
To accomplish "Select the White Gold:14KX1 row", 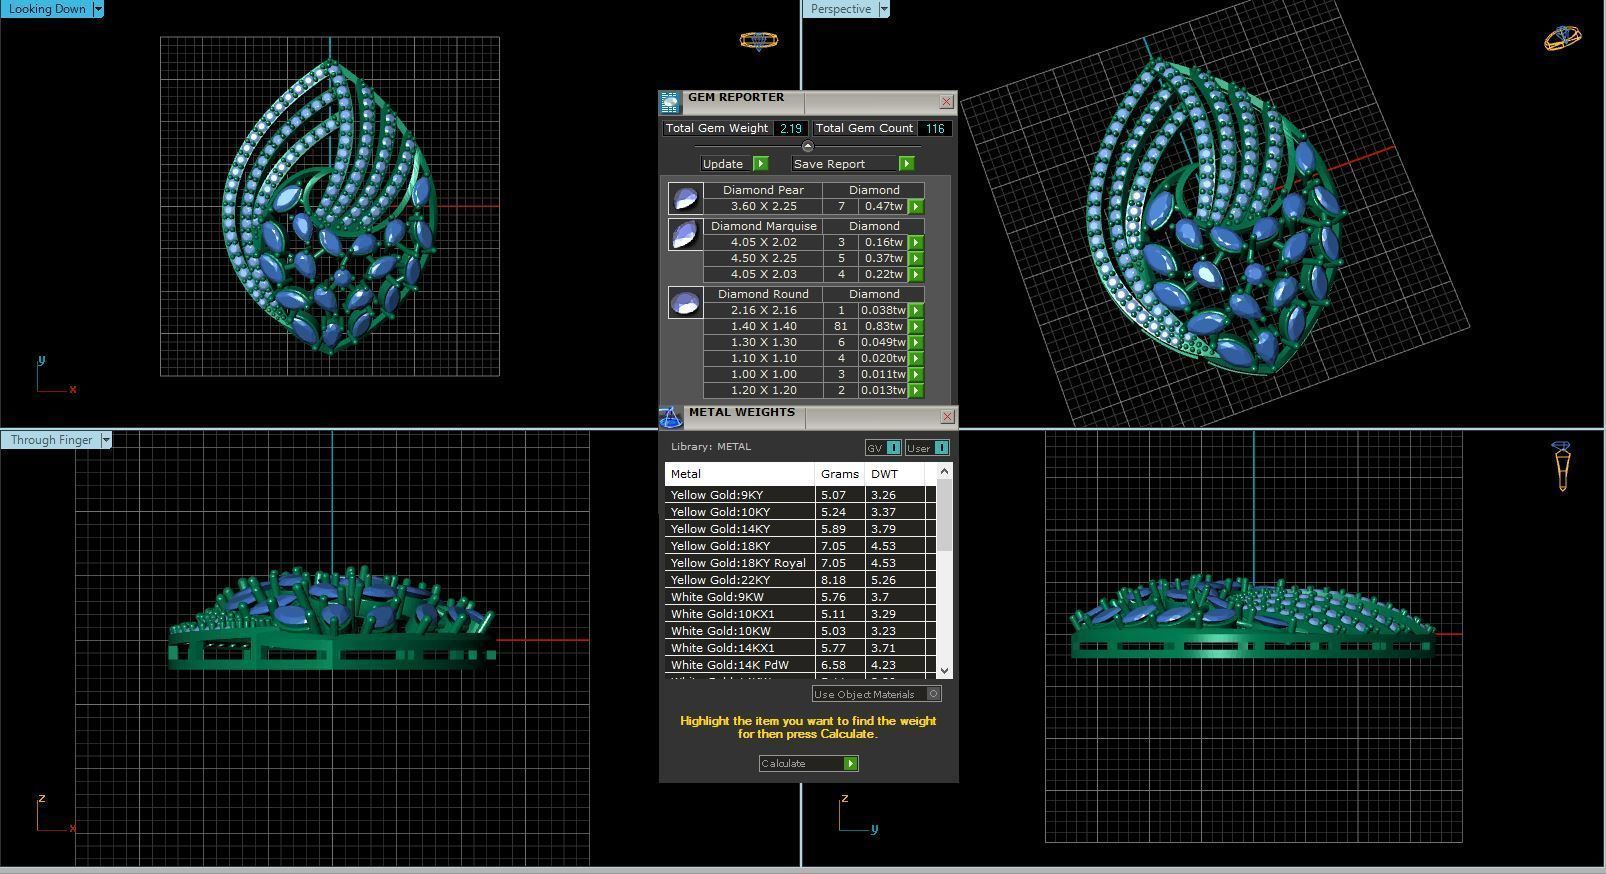I will click(800, 648).
